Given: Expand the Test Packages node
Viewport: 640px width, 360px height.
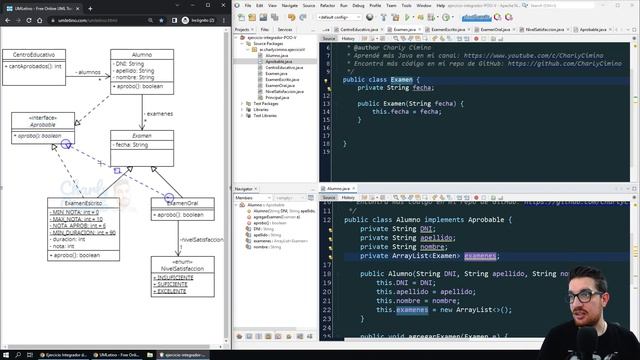Looking at the screenshot, I should tap(242, 104).
